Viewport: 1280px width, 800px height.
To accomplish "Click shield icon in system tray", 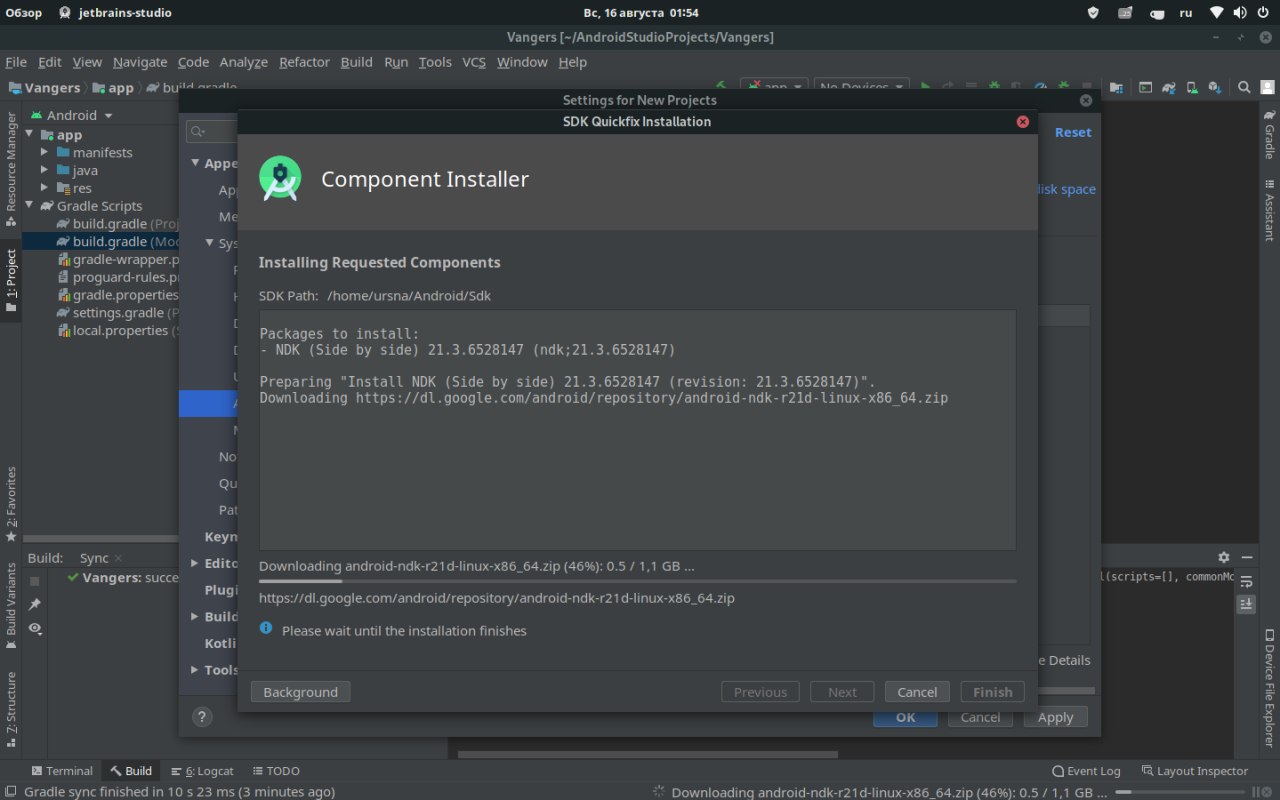I will [x=1093, y=13].
